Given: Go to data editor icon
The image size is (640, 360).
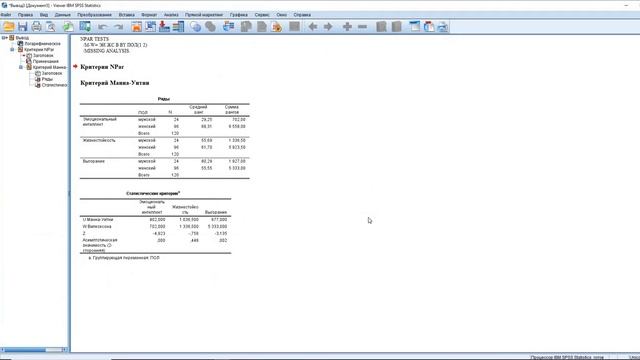Looking at the screenshot, I should pos(136,27).
